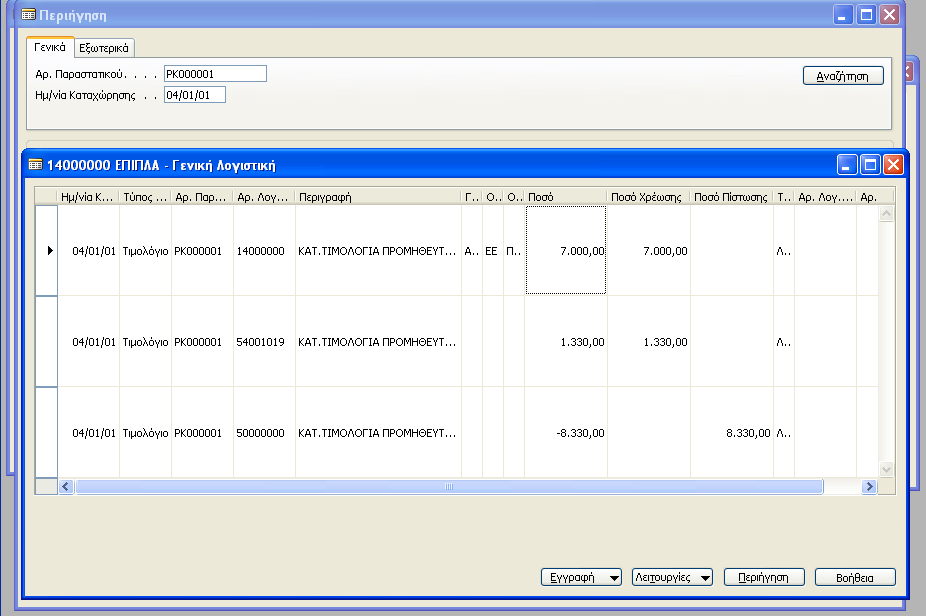Viewport: 926px width, 616px height.
Task: Click the Αρ. Παραστατικού field PK000001
Action: click(215, 74)
